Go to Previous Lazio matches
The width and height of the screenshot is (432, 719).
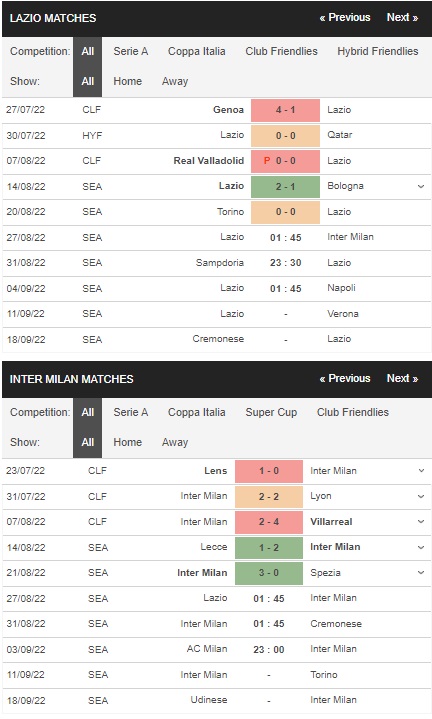click(x=345, y=17)
